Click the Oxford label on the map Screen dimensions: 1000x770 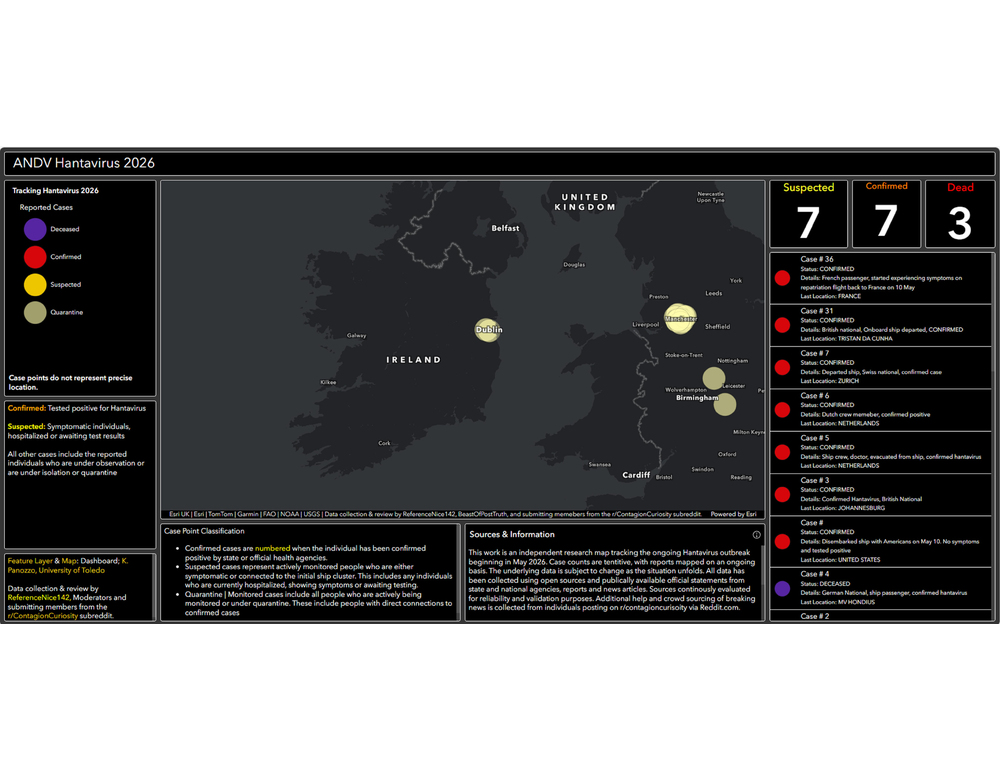tap(727, 454)
